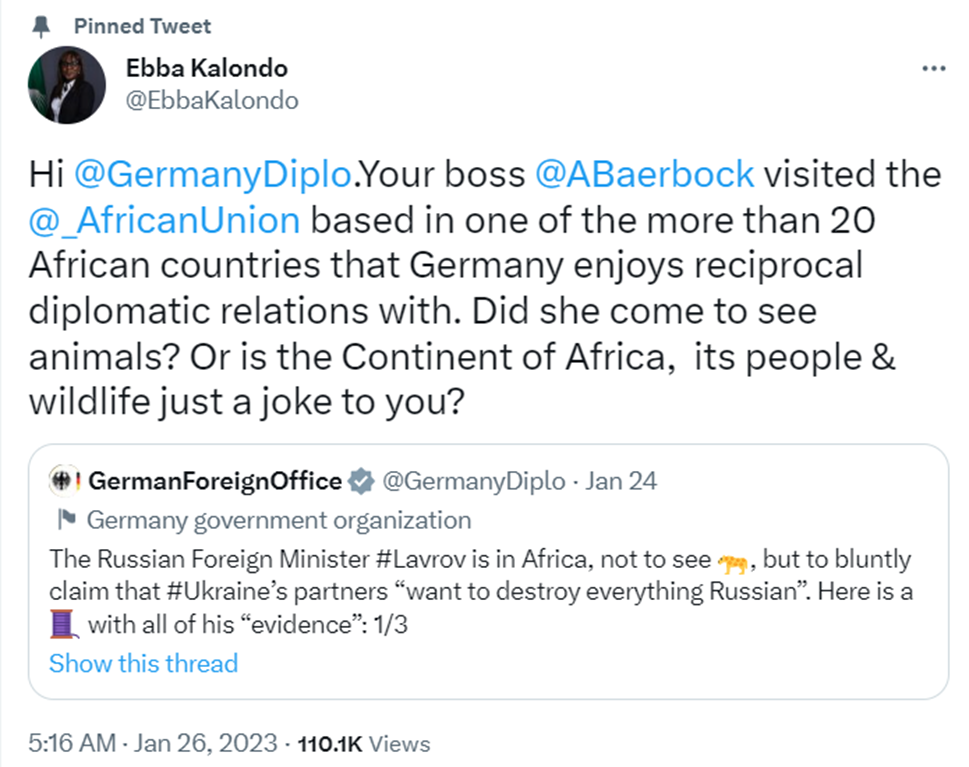The height and width of the screenshot is (767, 969).
Task: View the 110.1K Views analytics
Action: click(x=364, y=744)
